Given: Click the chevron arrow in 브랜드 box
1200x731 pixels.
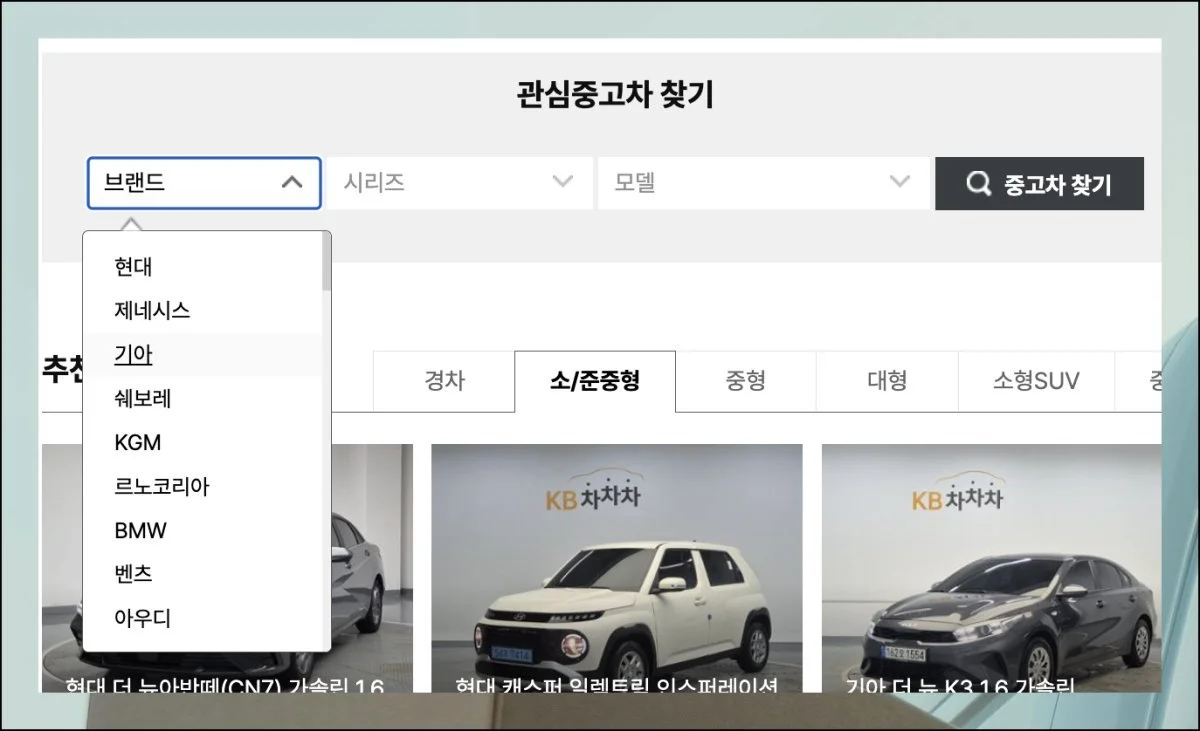Looking at the screenshot, I should pos(291,183).
